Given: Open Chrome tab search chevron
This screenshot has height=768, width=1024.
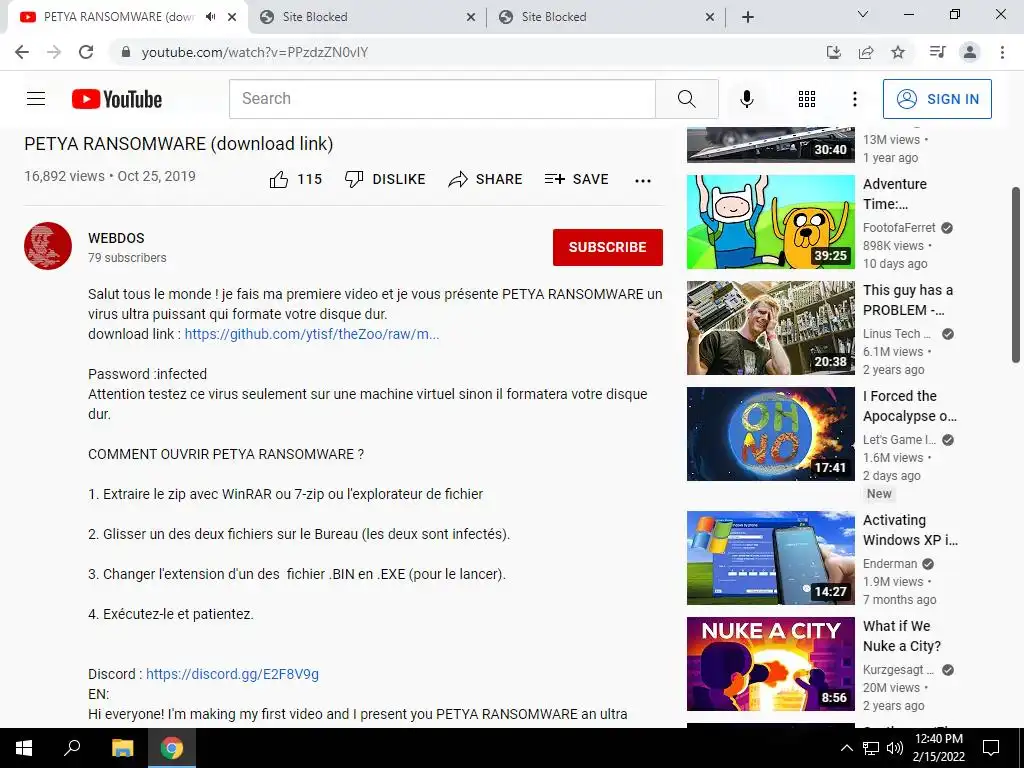Looking at the screenshot, I should coord(863,14).
